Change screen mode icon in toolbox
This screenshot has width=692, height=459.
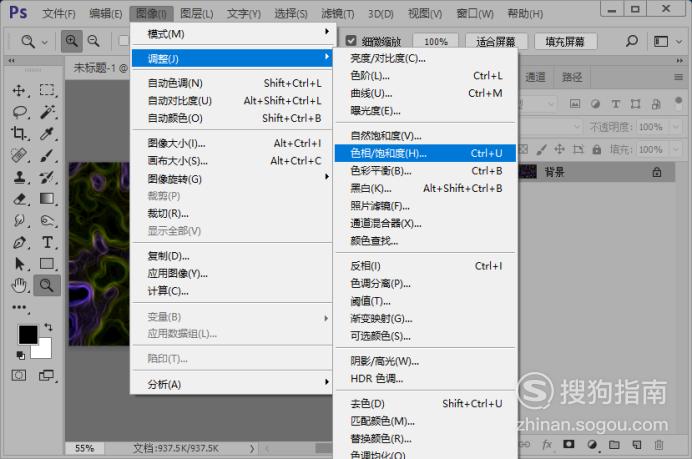tap(46, 376)
